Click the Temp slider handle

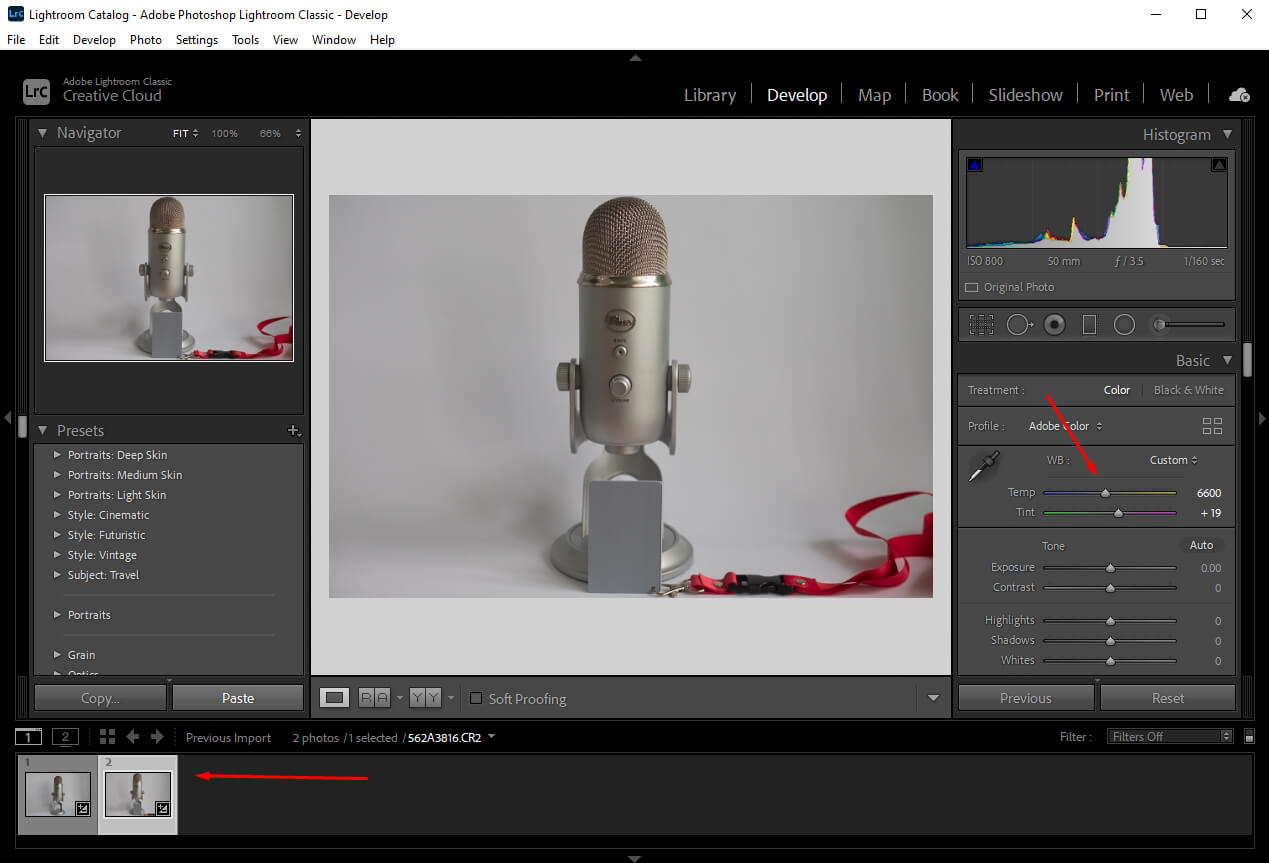1105,493
